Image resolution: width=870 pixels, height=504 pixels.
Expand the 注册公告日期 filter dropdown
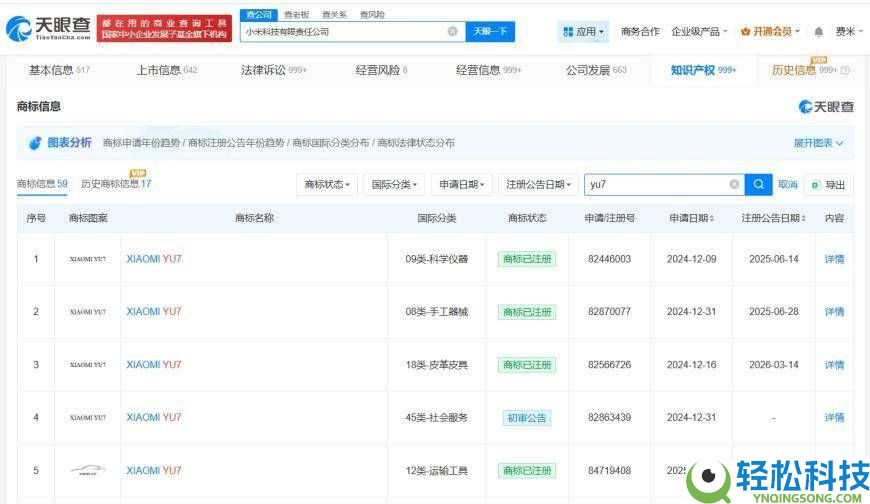(x=538, y=185)
